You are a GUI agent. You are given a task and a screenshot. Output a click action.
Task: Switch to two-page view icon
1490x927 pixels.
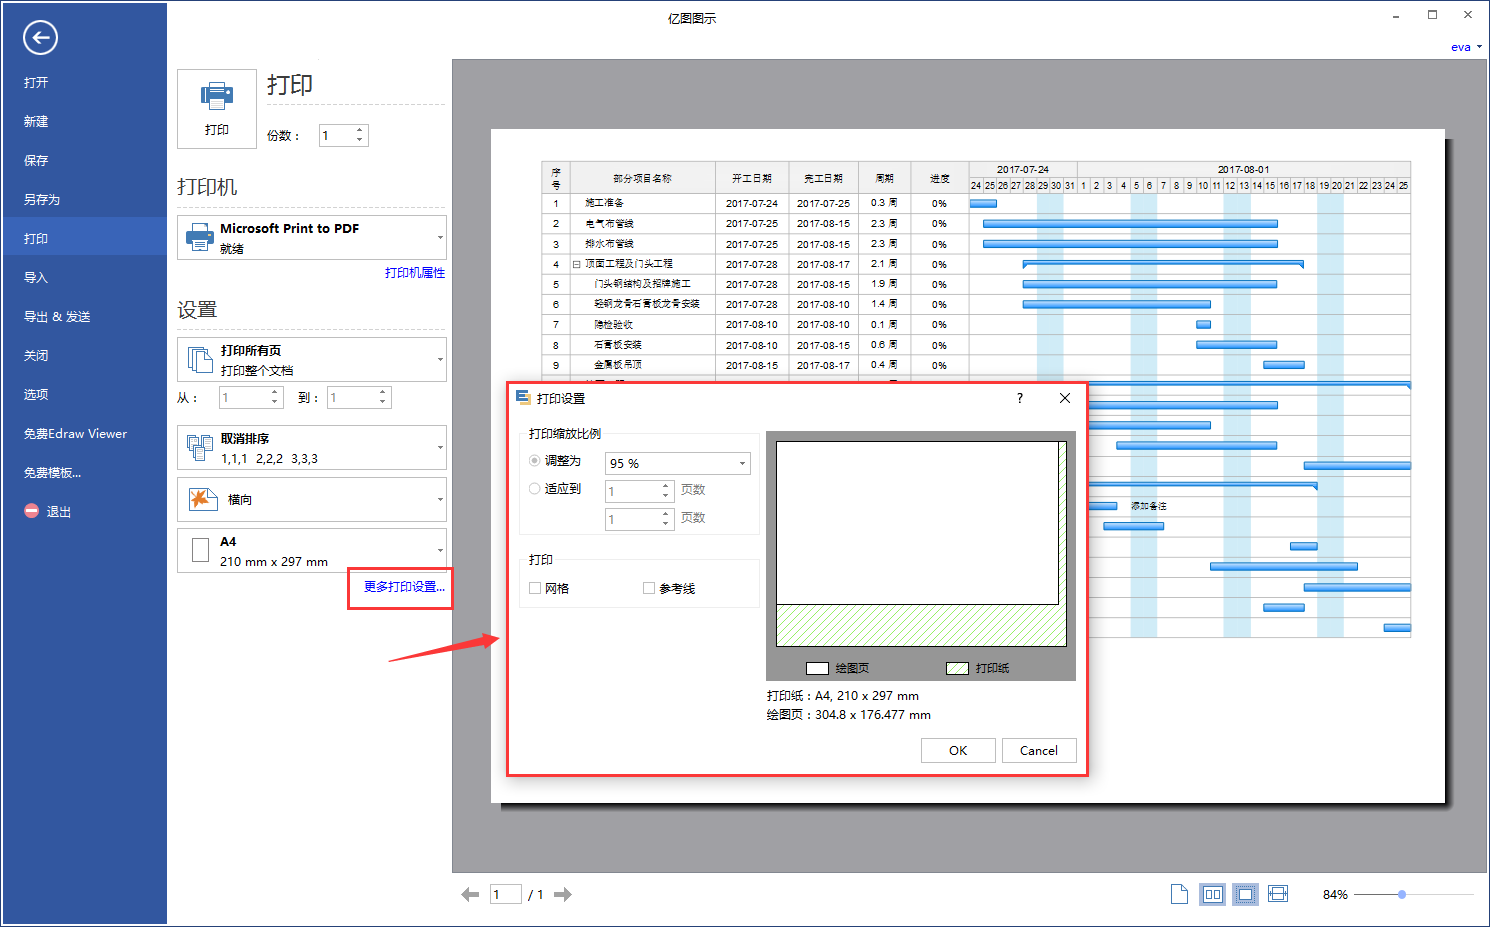tap(1213, 894)
